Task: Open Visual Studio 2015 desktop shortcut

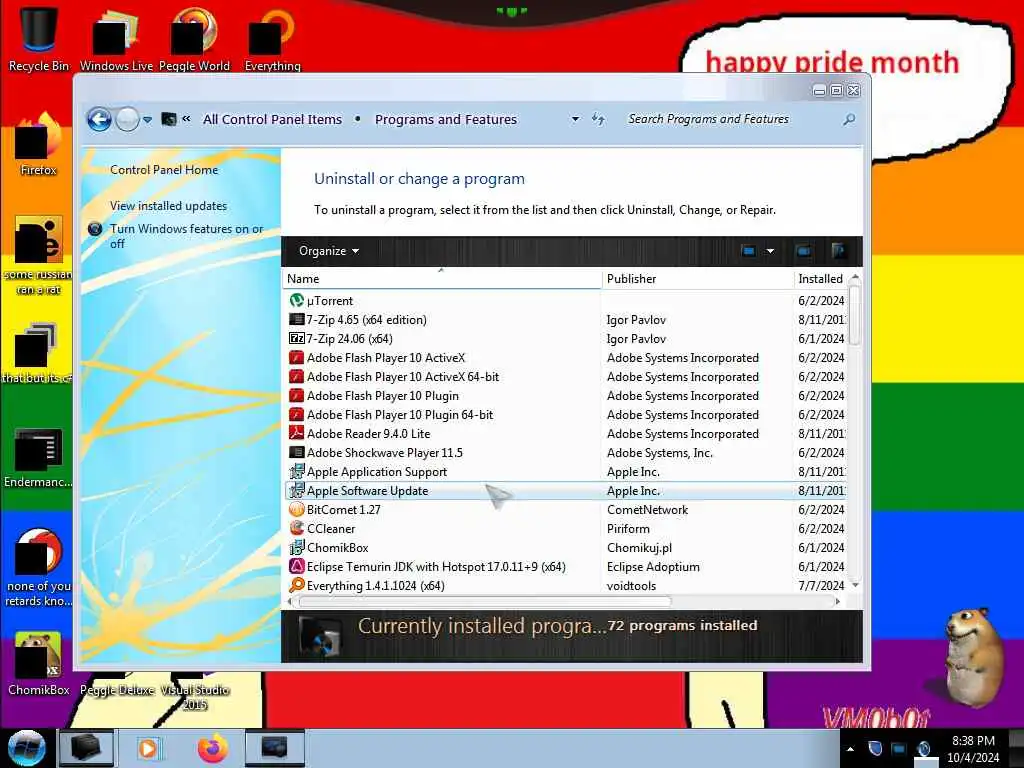Action: pos(195,692)
